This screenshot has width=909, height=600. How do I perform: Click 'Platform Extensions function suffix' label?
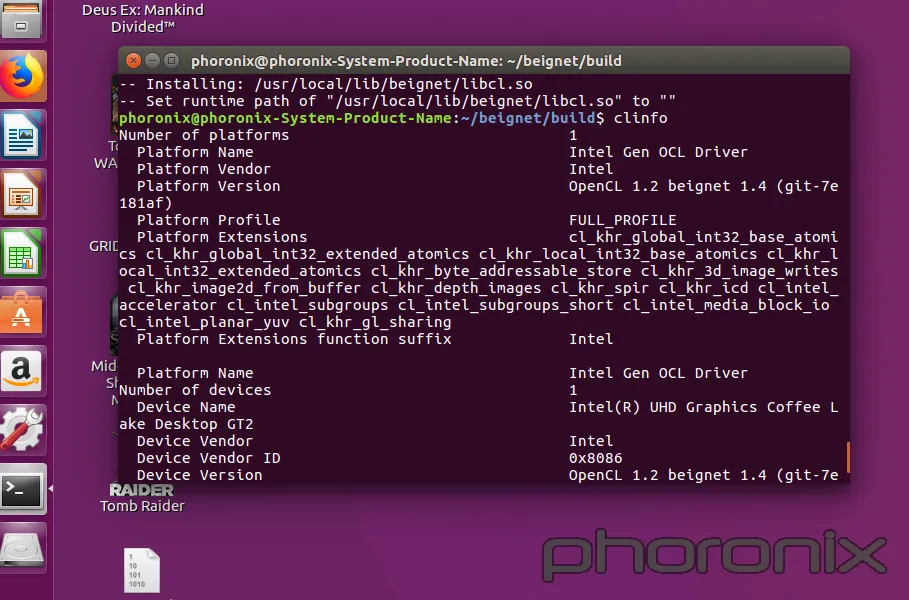click(x=294, y=339)
